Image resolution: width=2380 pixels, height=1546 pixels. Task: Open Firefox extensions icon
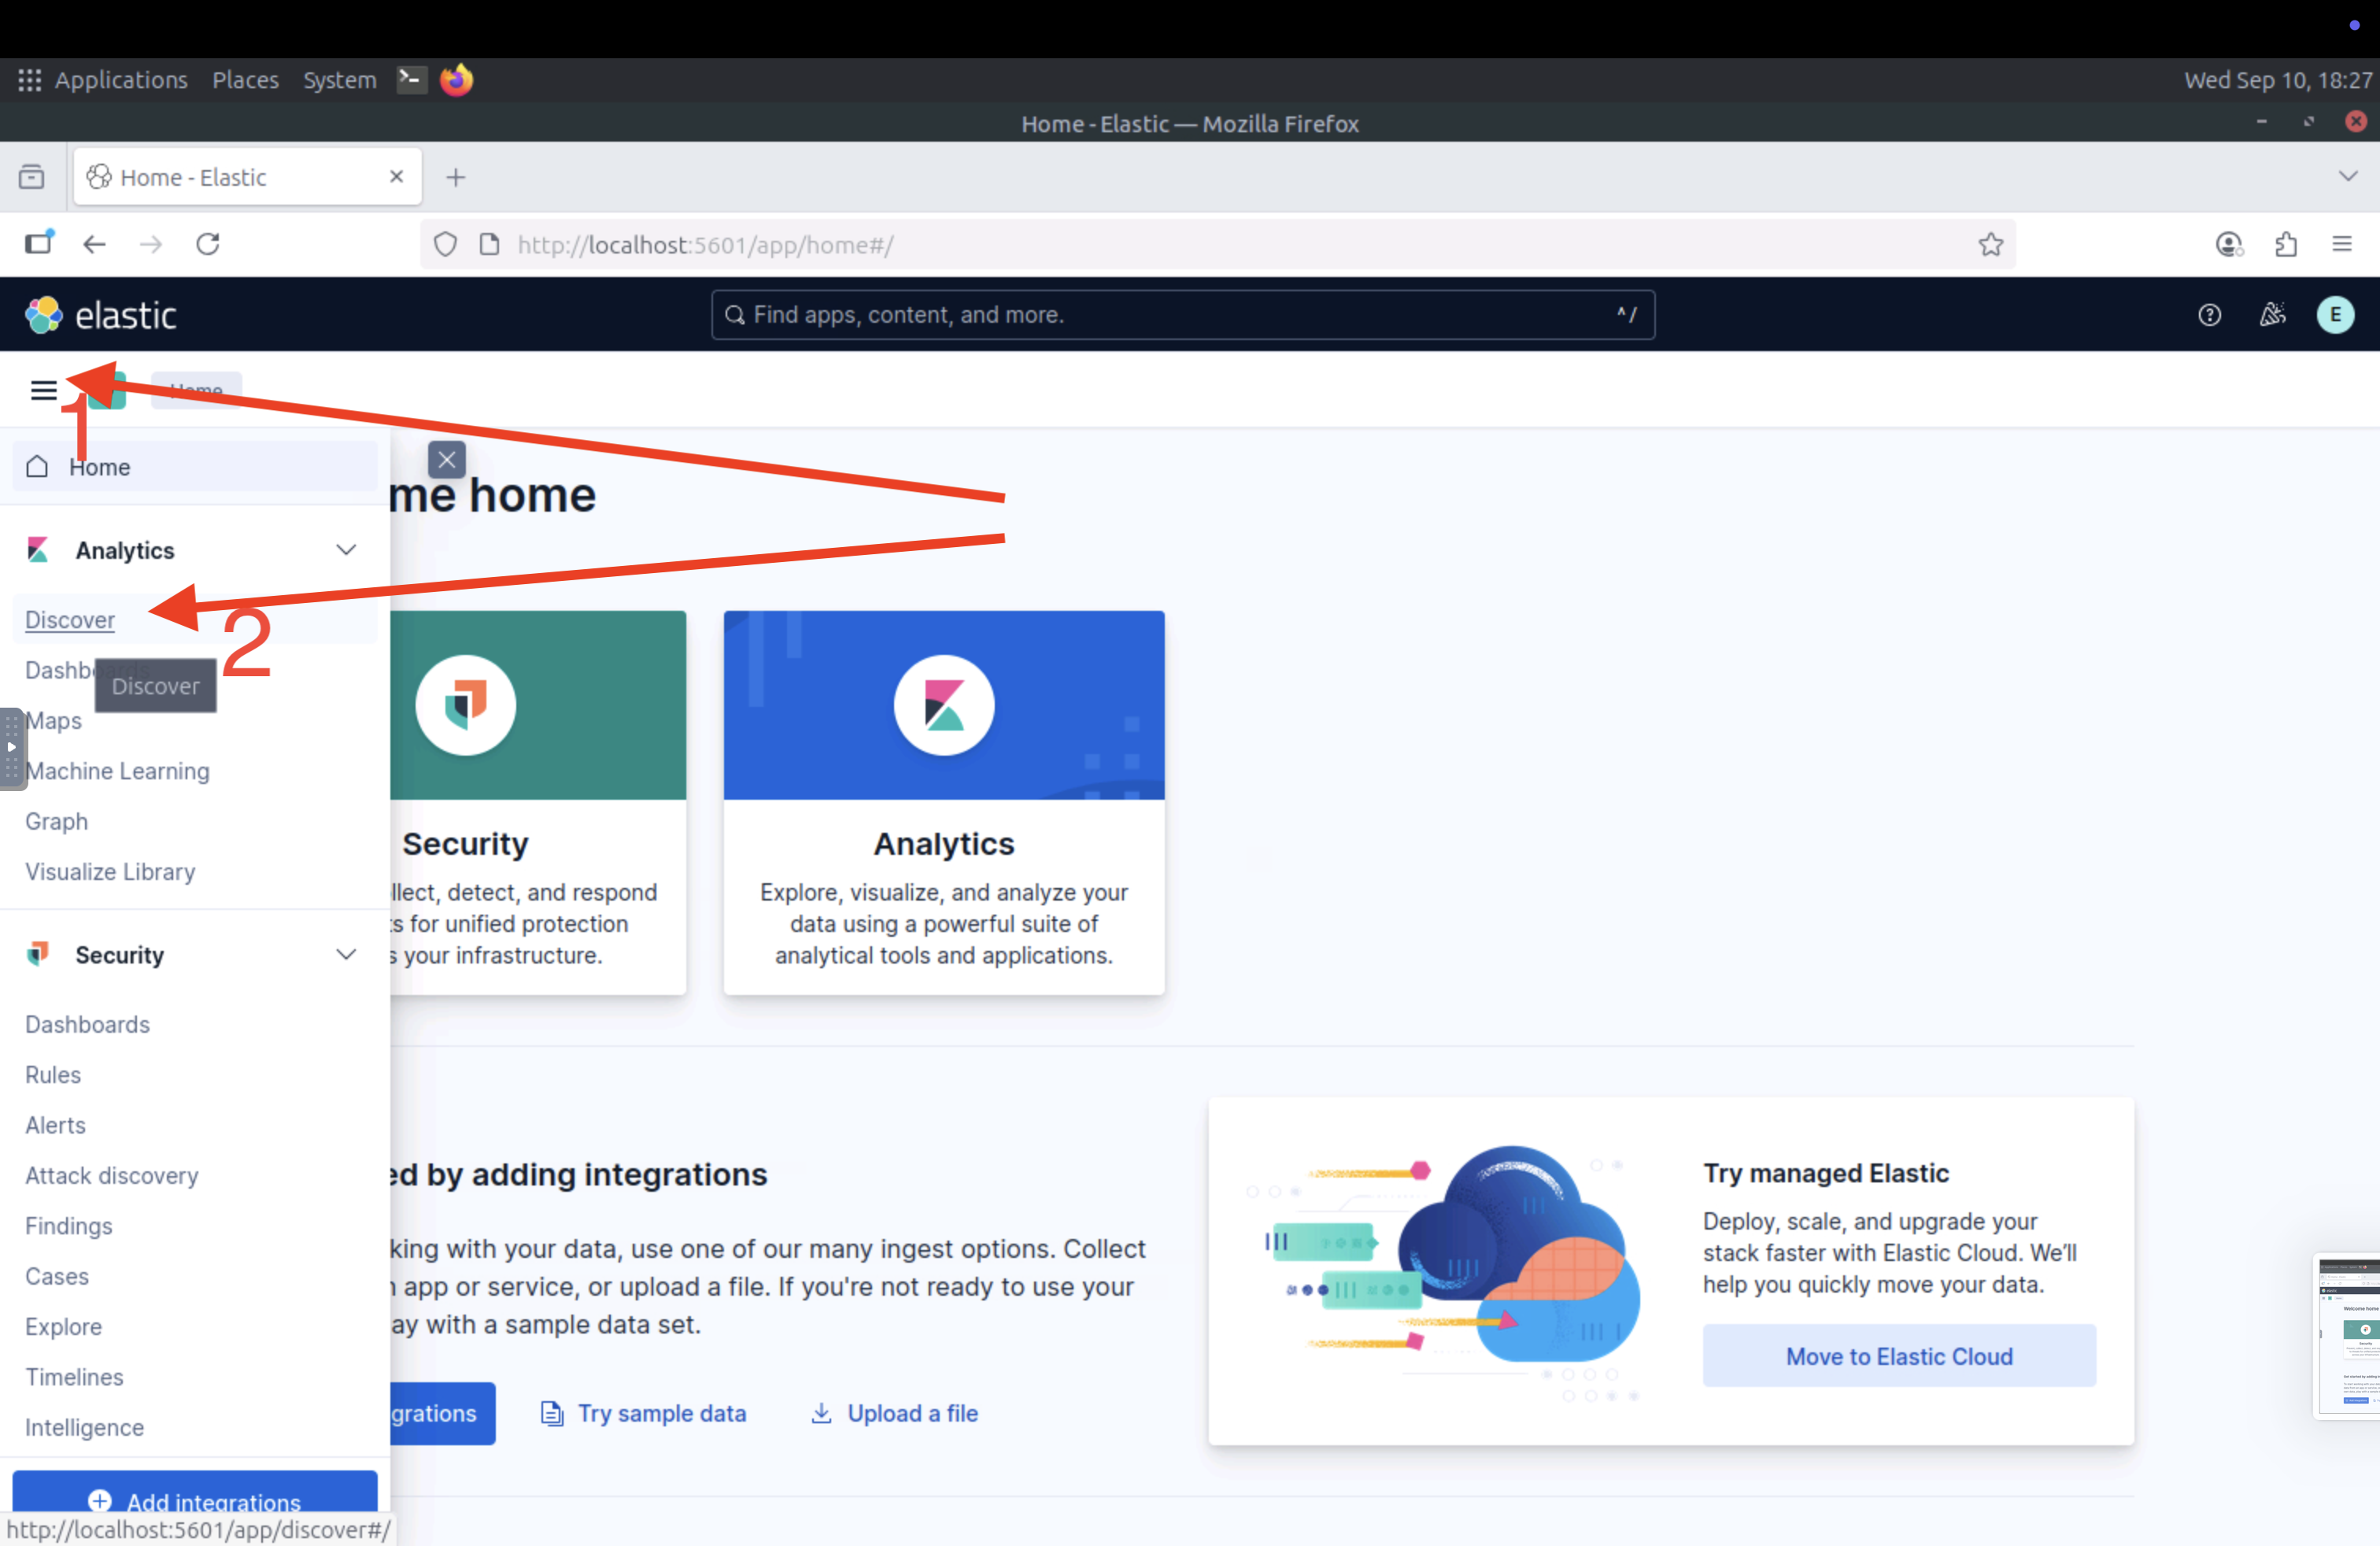pyautogui.click(x=2286, y=244)
